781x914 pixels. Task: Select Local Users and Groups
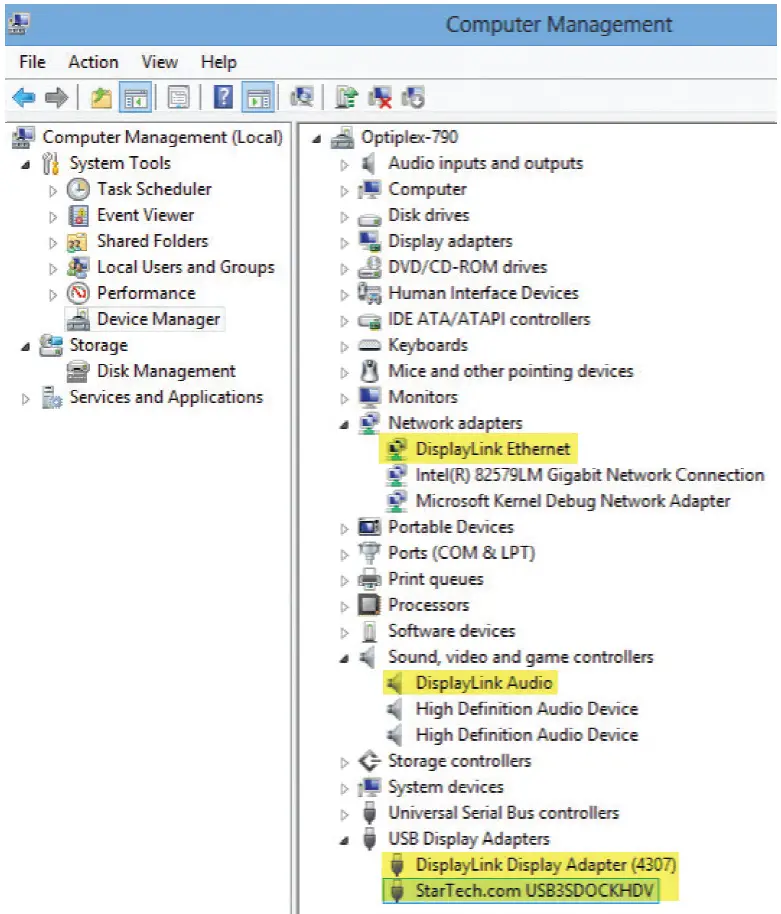185,267
